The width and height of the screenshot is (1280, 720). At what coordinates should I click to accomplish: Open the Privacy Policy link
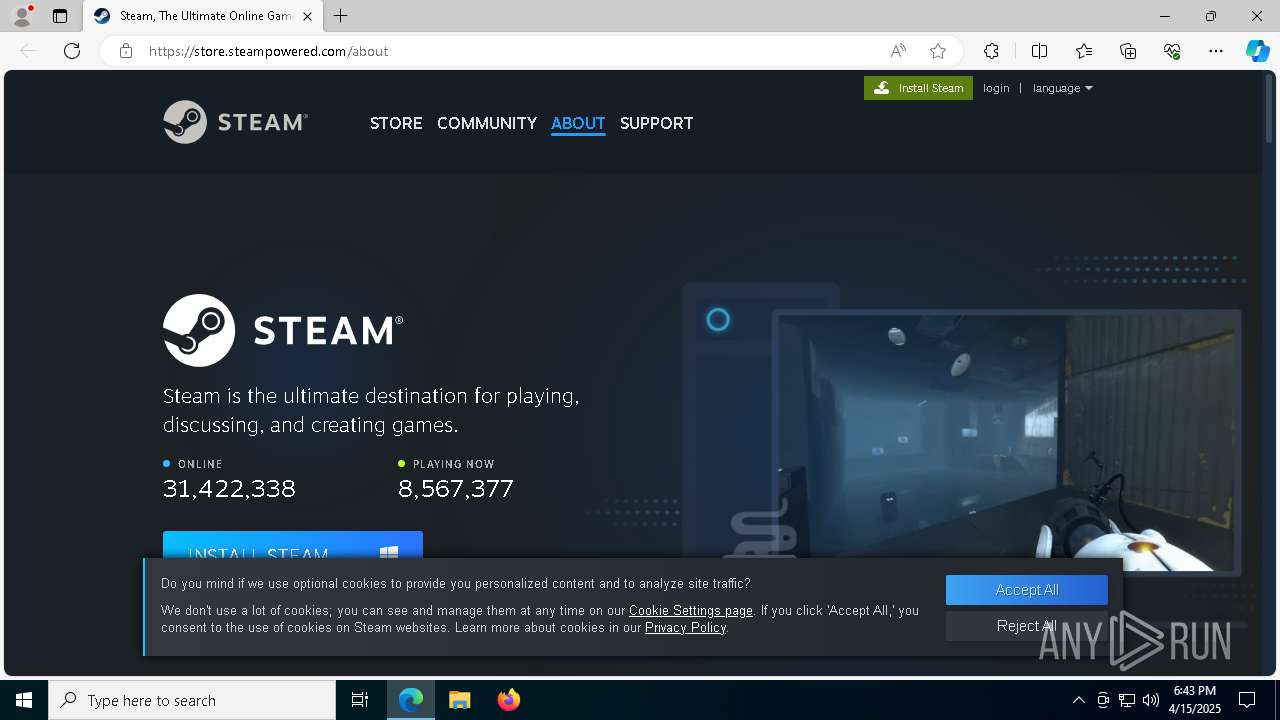[x=685, y=627]
